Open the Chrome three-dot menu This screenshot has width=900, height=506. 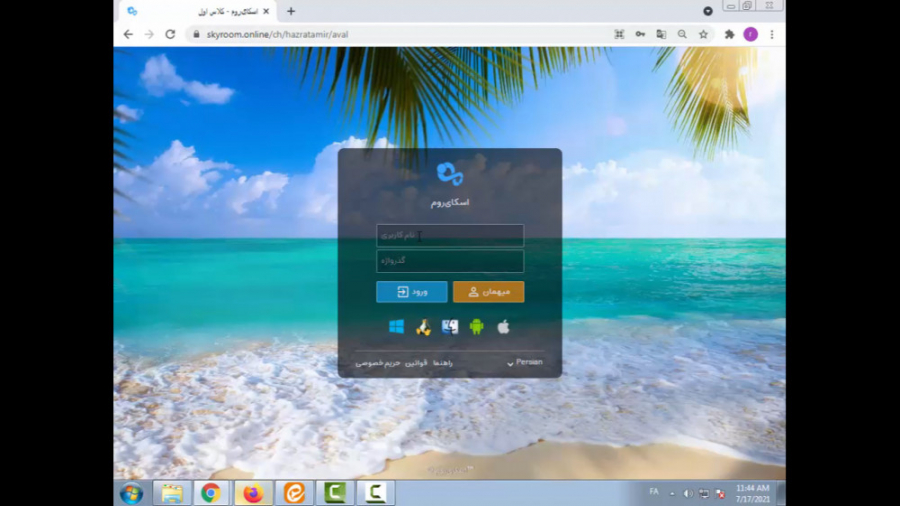(x=772, y=34)
